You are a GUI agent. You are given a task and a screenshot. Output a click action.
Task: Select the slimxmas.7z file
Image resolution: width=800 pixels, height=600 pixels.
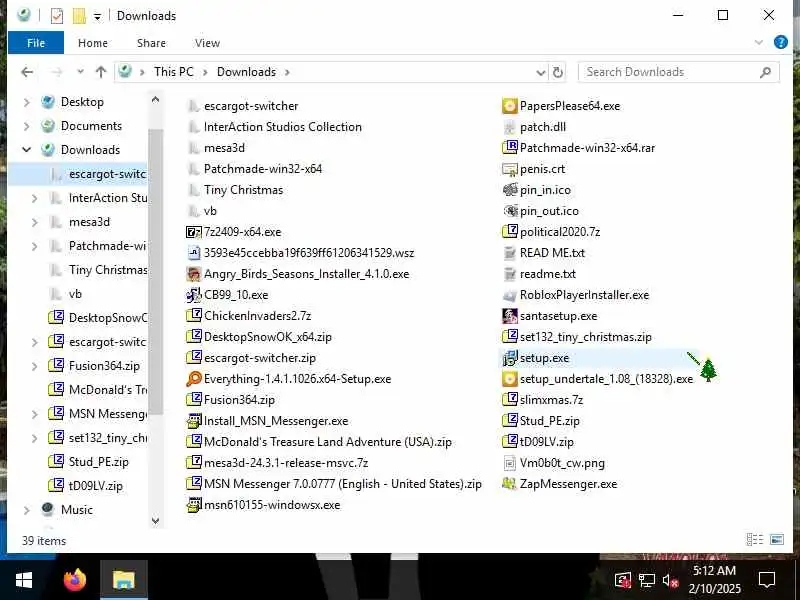[x=551, y=400]
